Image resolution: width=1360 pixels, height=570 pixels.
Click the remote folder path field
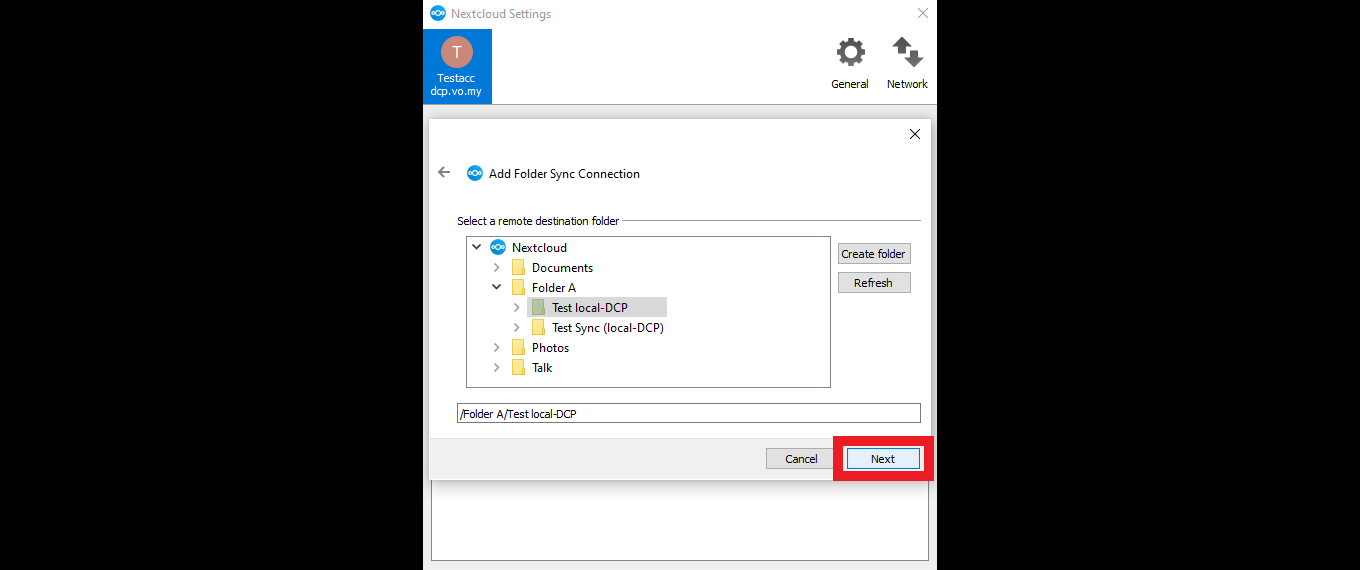coord(688,414)
